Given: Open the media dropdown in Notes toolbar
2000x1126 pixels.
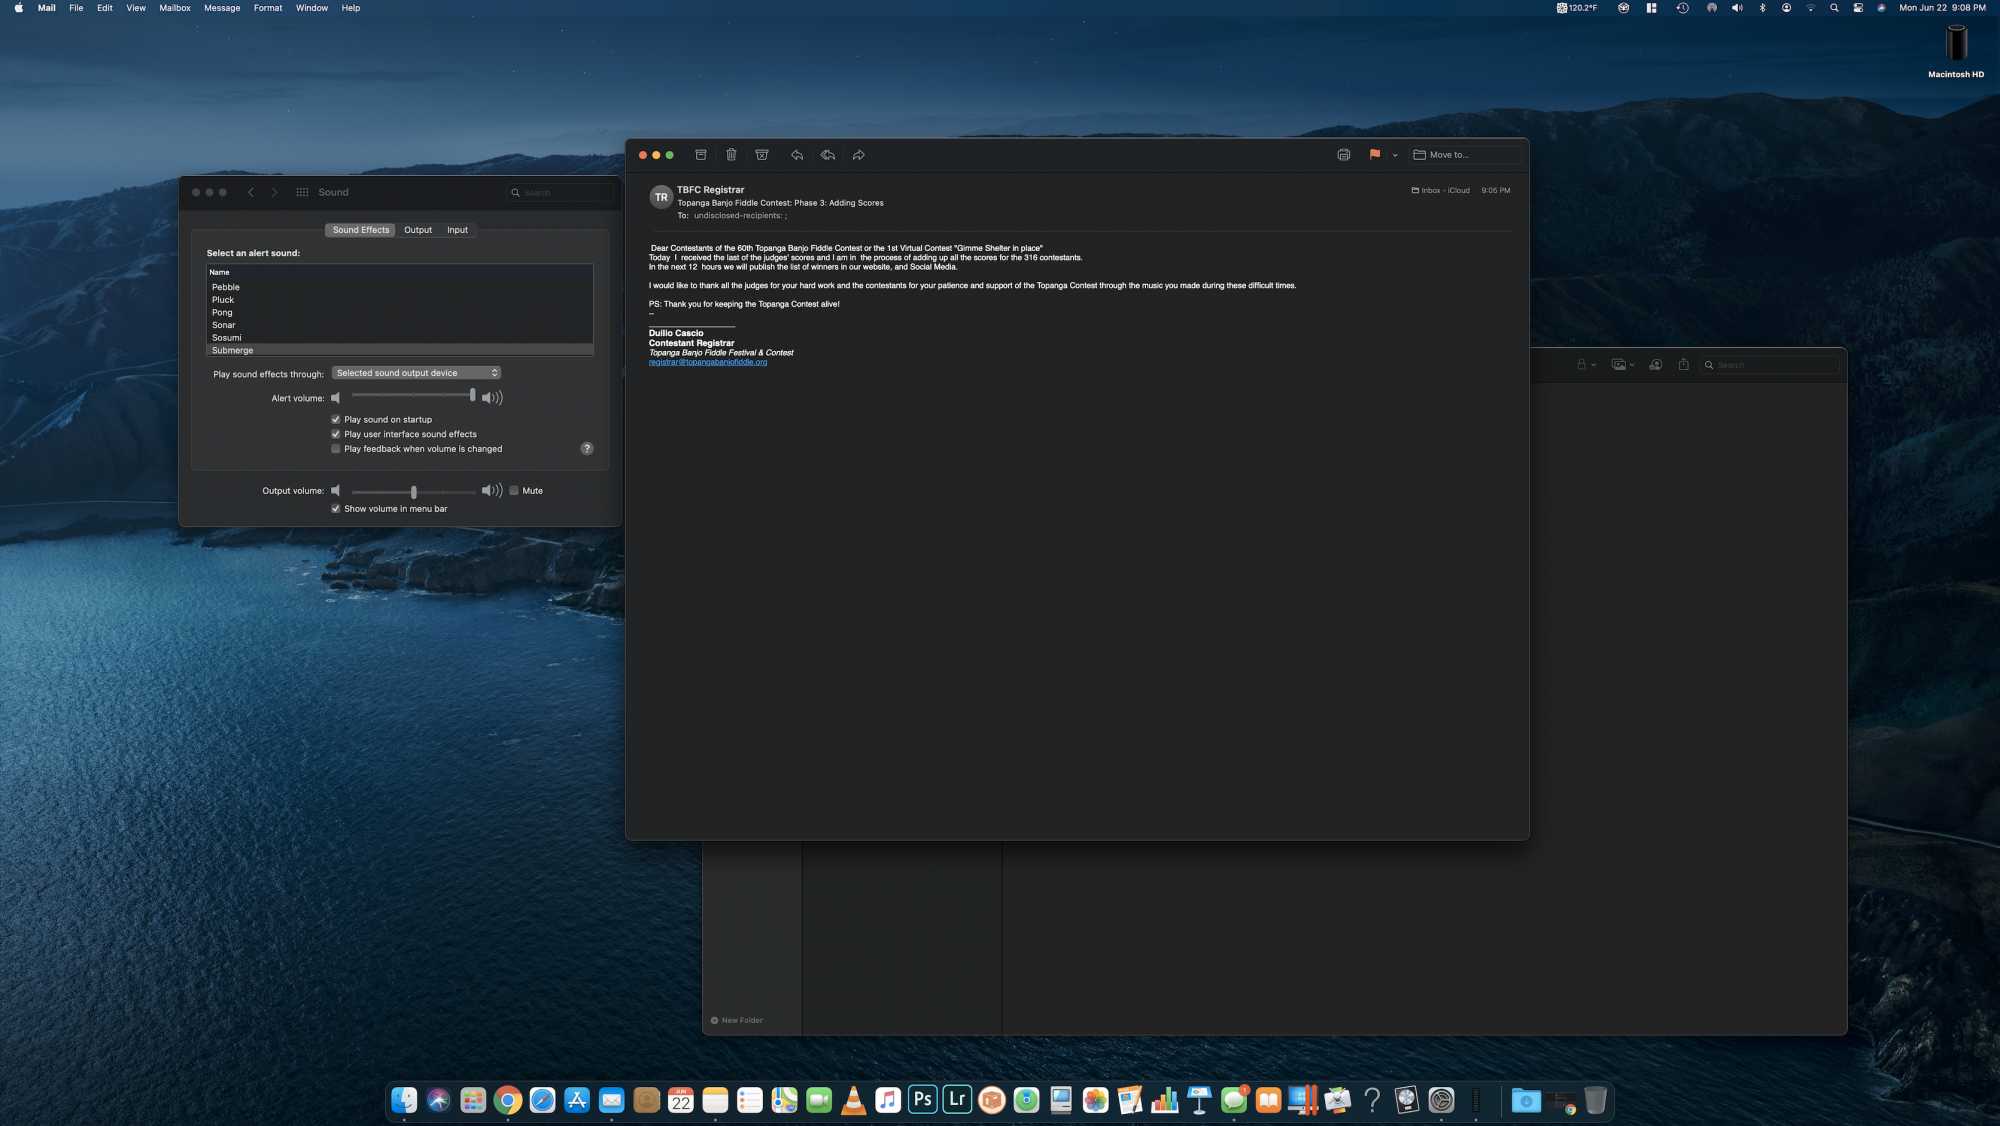Looking at the screenshot, I should click(1623, 365).
